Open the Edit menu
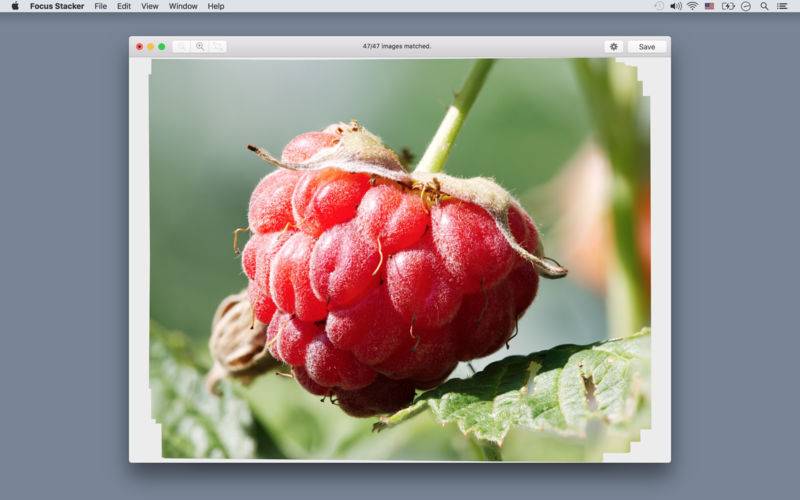The width and height of the screenshot is (800, 500). tap(124, 6)
